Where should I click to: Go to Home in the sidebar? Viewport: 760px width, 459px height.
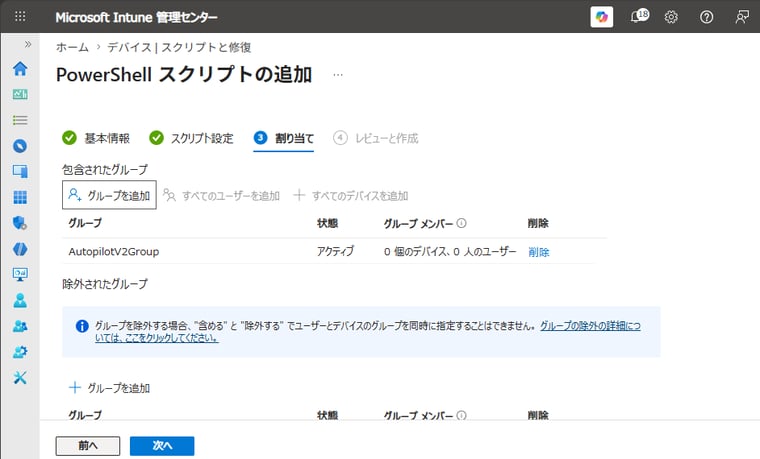click(x=20, y=68)
